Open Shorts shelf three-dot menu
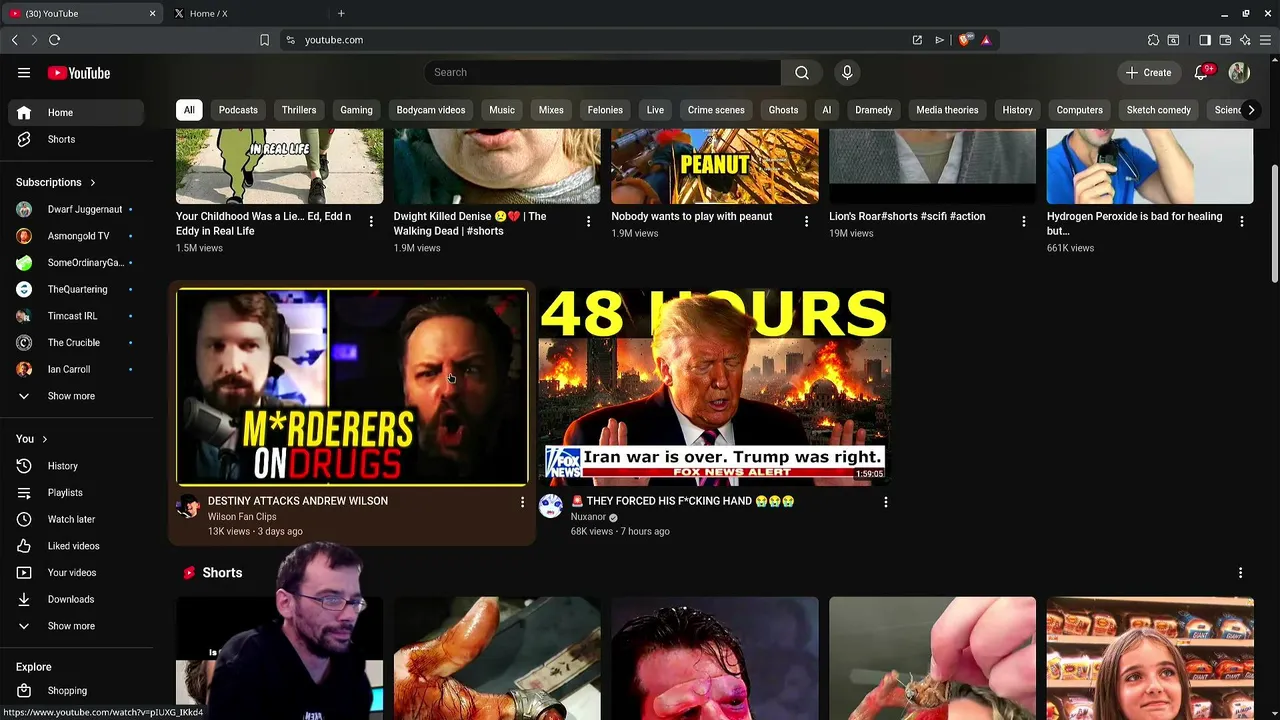1280x720 pixels. (1240, 573)
